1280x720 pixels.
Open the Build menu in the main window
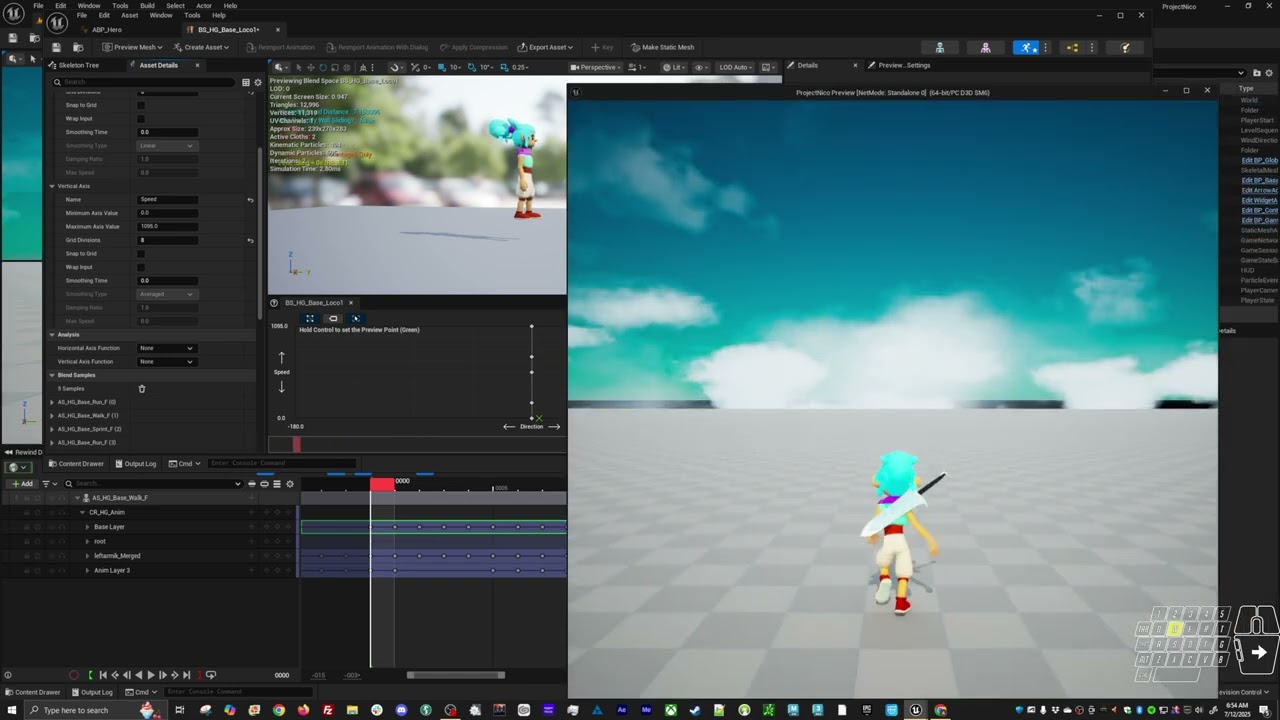click(x=147, y=5)
